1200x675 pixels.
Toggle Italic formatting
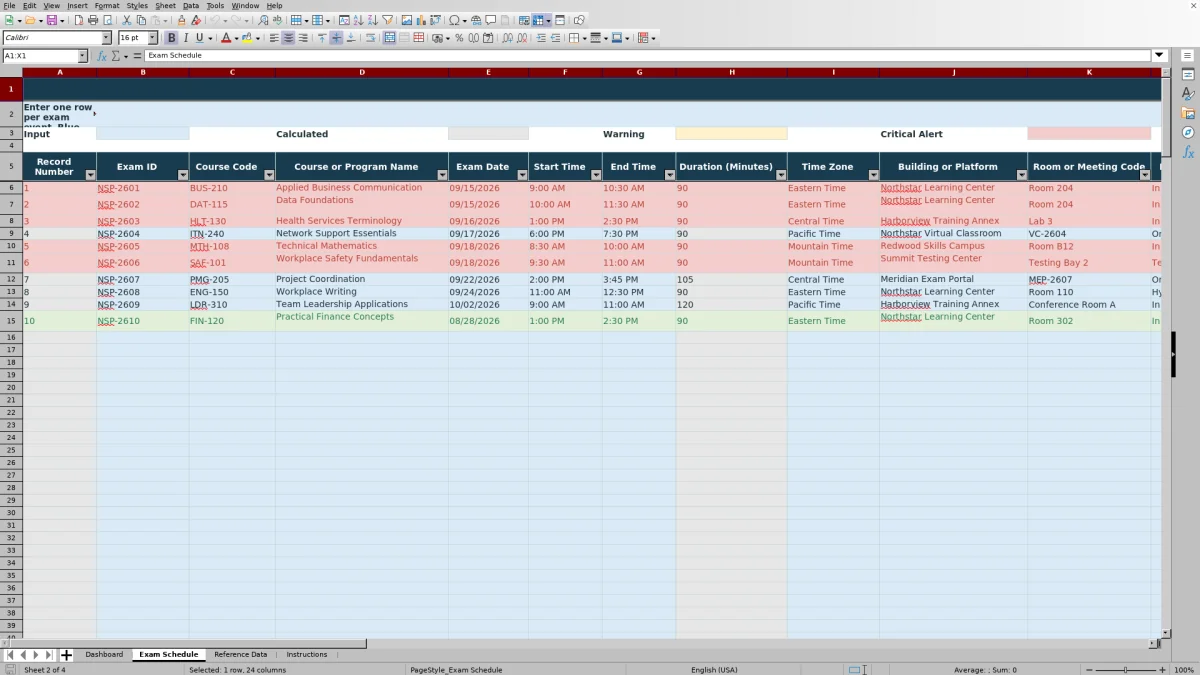point(185,38)
